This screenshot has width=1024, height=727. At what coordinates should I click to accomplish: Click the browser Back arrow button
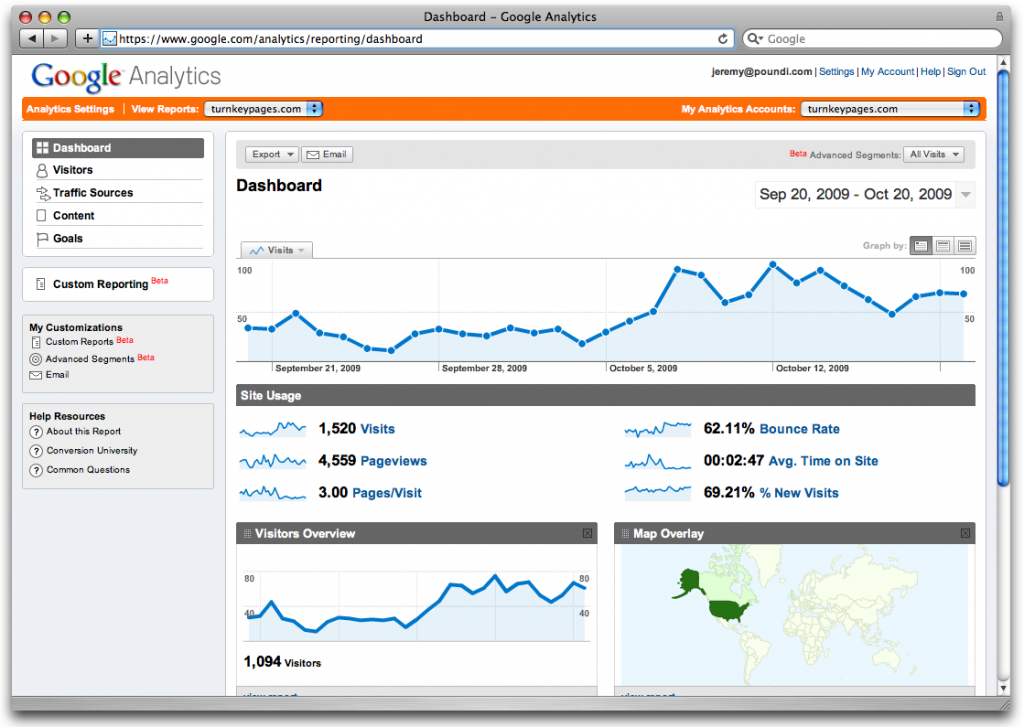[32, 39]
